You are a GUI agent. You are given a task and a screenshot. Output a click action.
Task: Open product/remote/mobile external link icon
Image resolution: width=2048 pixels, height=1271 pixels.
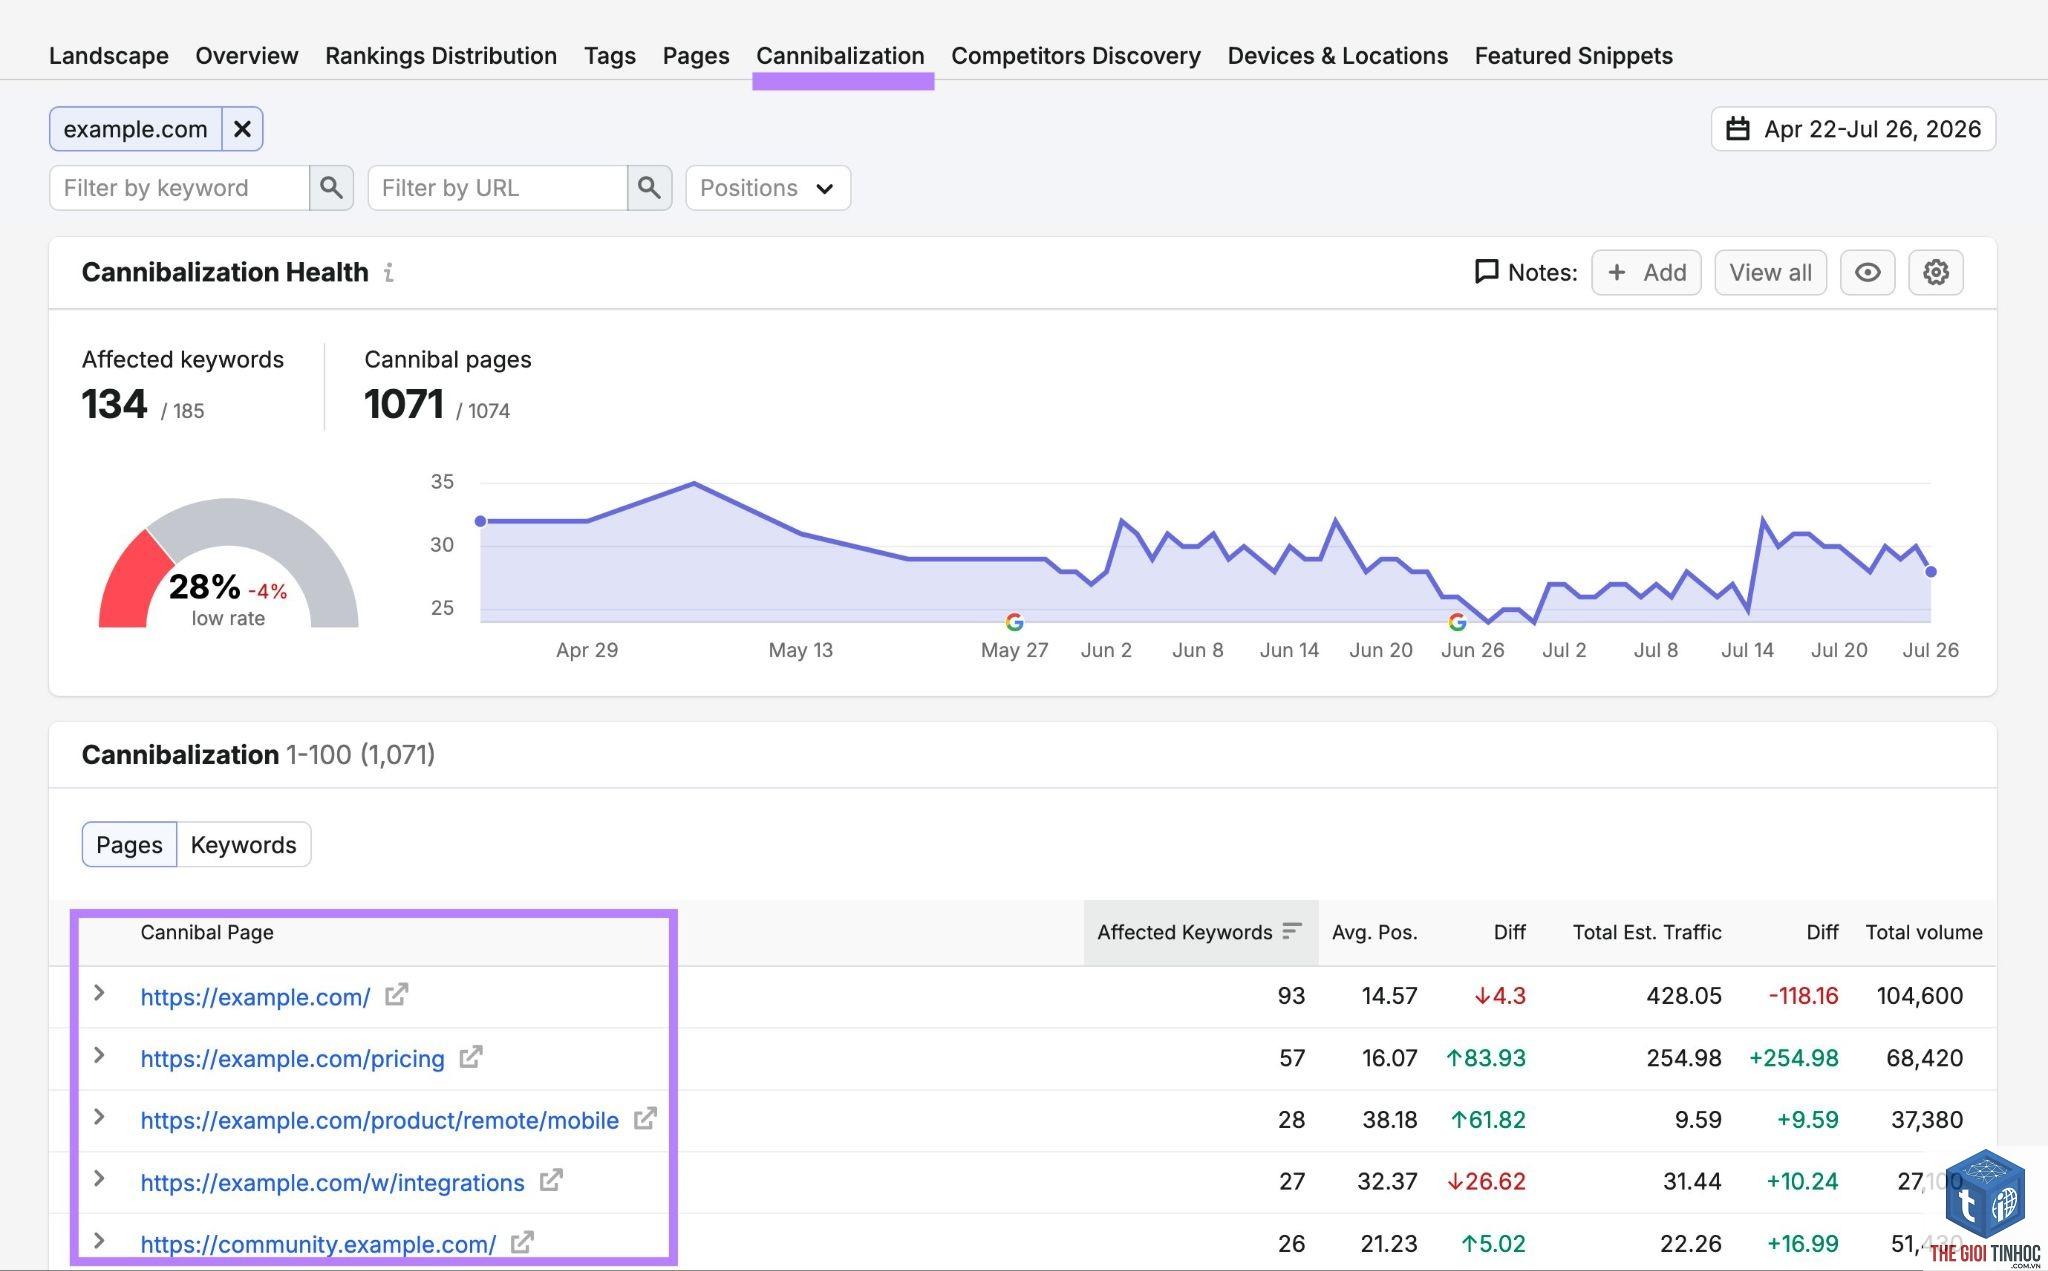click(x=645, y=1119)
